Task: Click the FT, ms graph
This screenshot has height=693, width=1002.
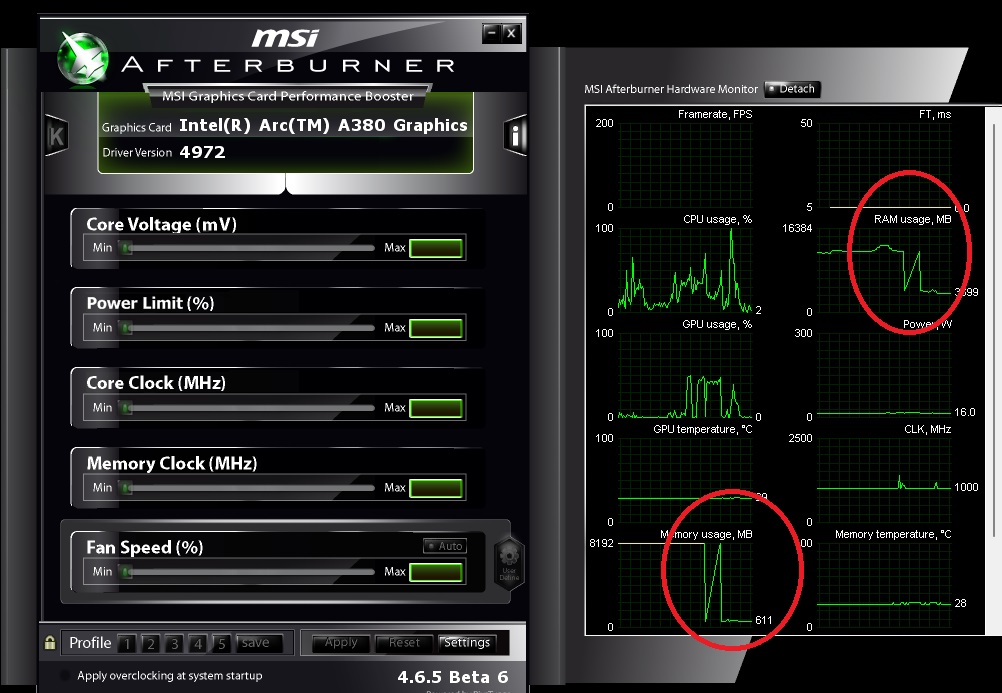Action: point(884,166)
